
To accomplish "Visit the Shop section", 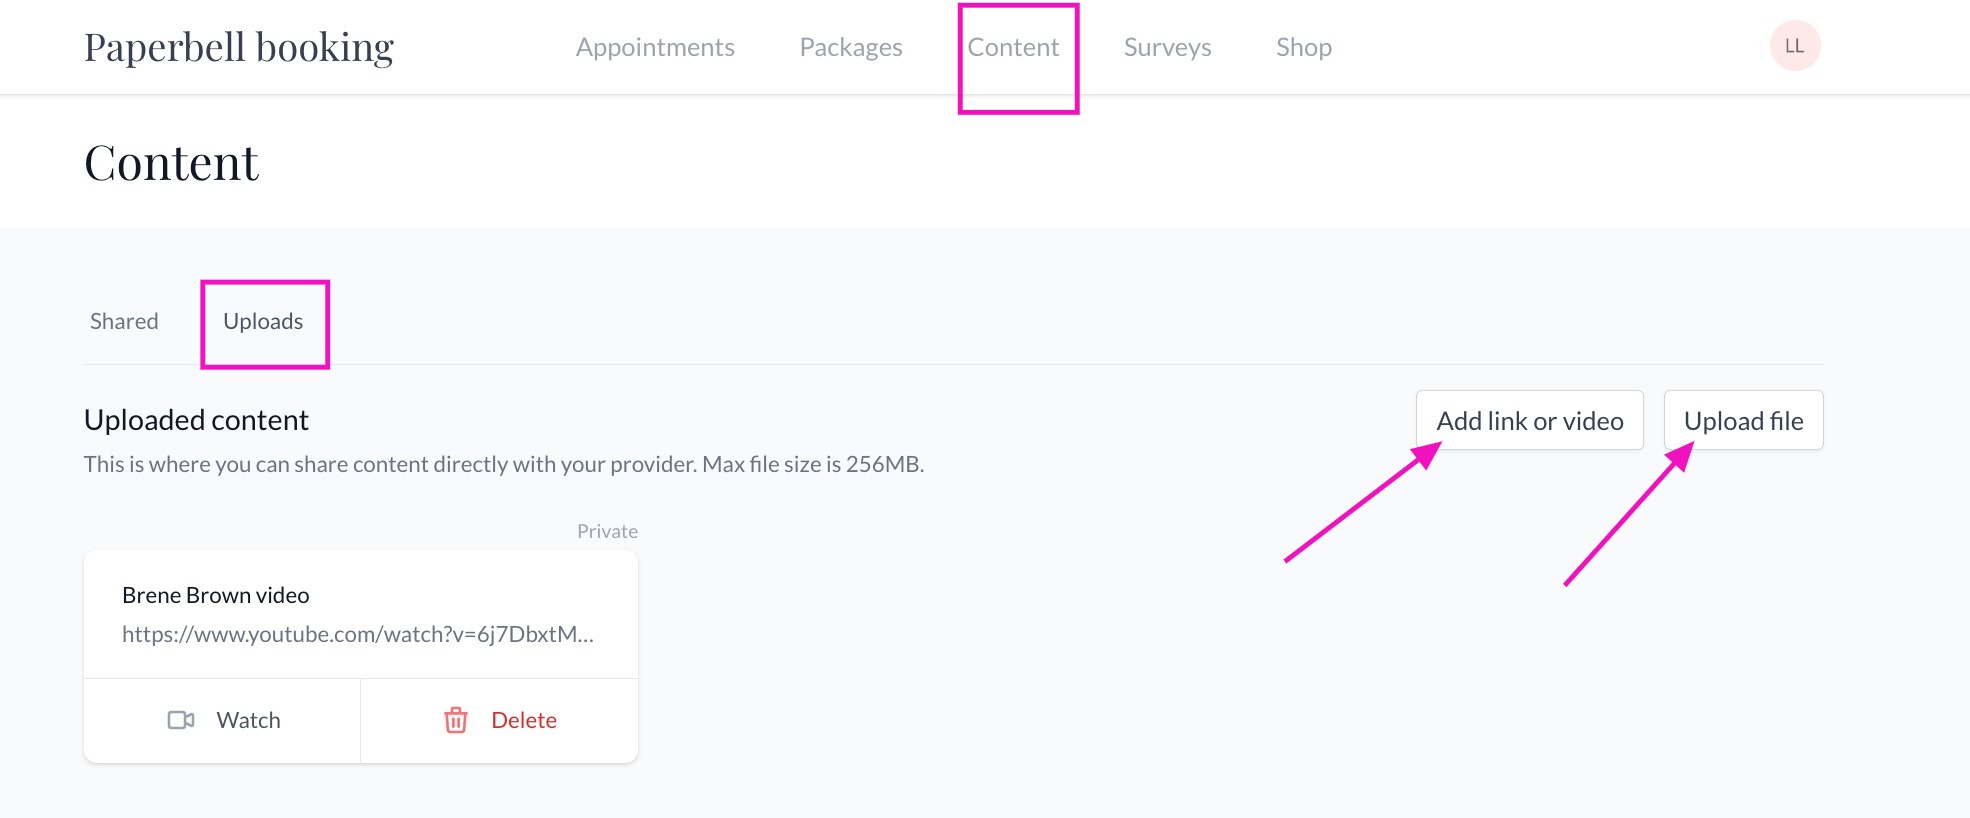I will [1303, 46].
